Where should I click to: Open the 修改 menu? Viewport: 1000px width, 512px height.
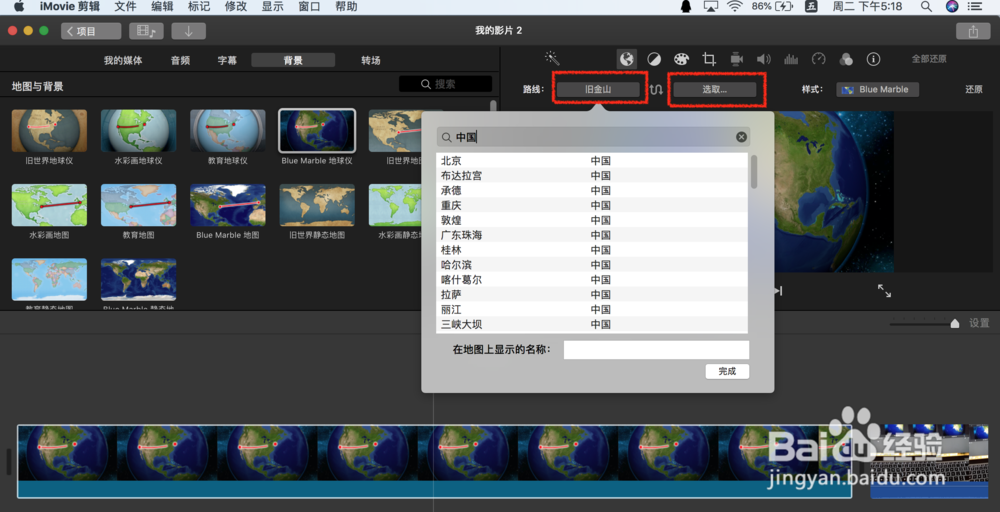click(236, 6)
